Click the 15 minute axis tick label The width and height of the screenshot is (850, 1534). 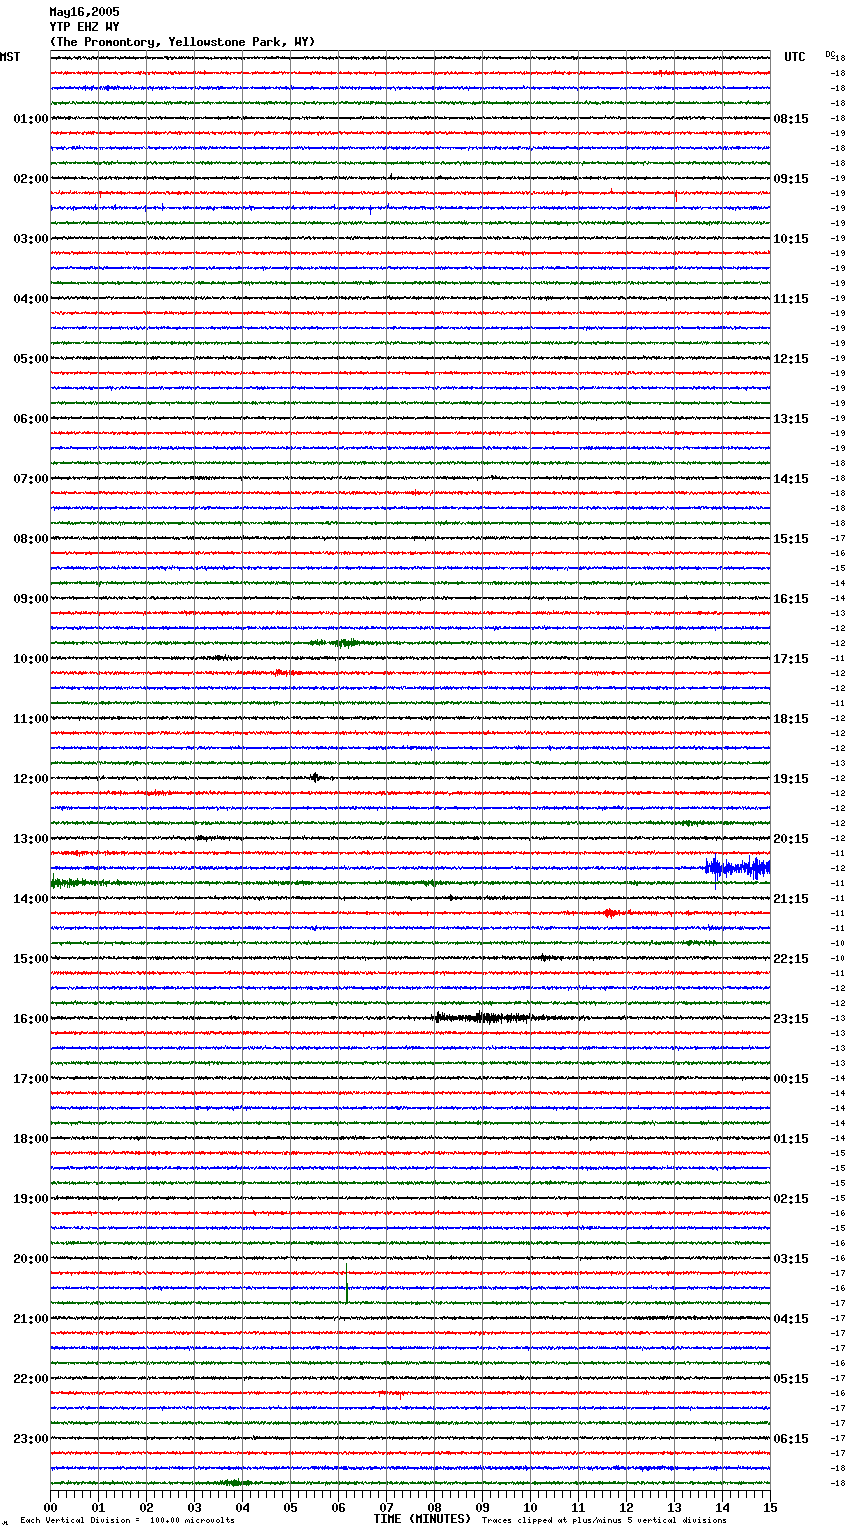[x=770, y=1506]
